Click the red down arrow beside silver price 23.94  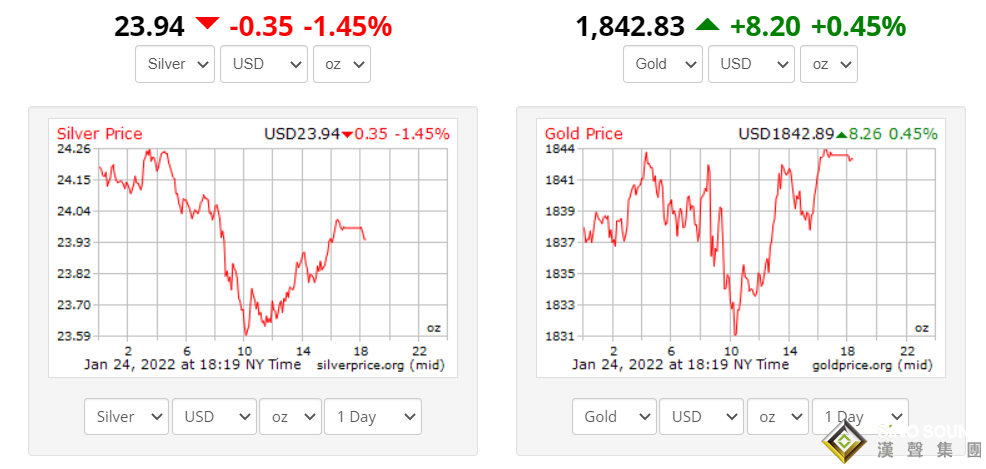[207, 24]
